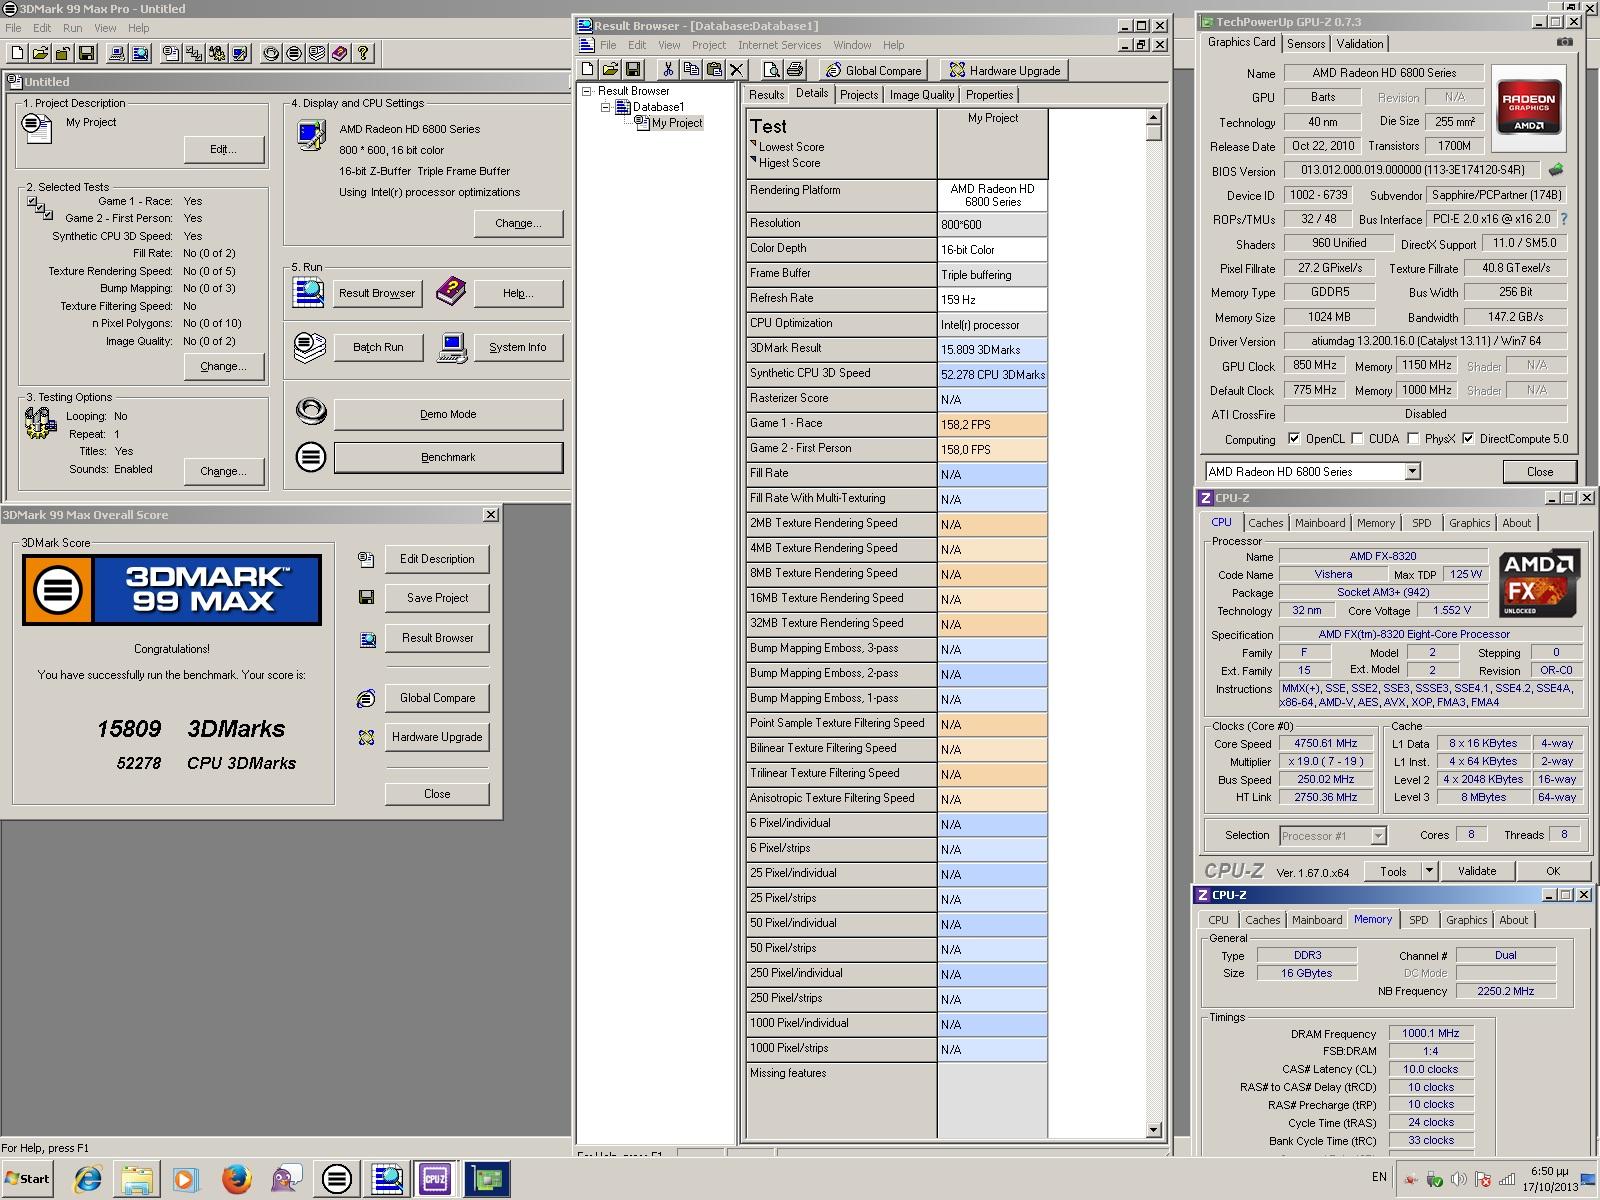1600x1200 pixels.
Task: Open Windows Start menu
Action: pyautogui.click(x=27, y=1178)
